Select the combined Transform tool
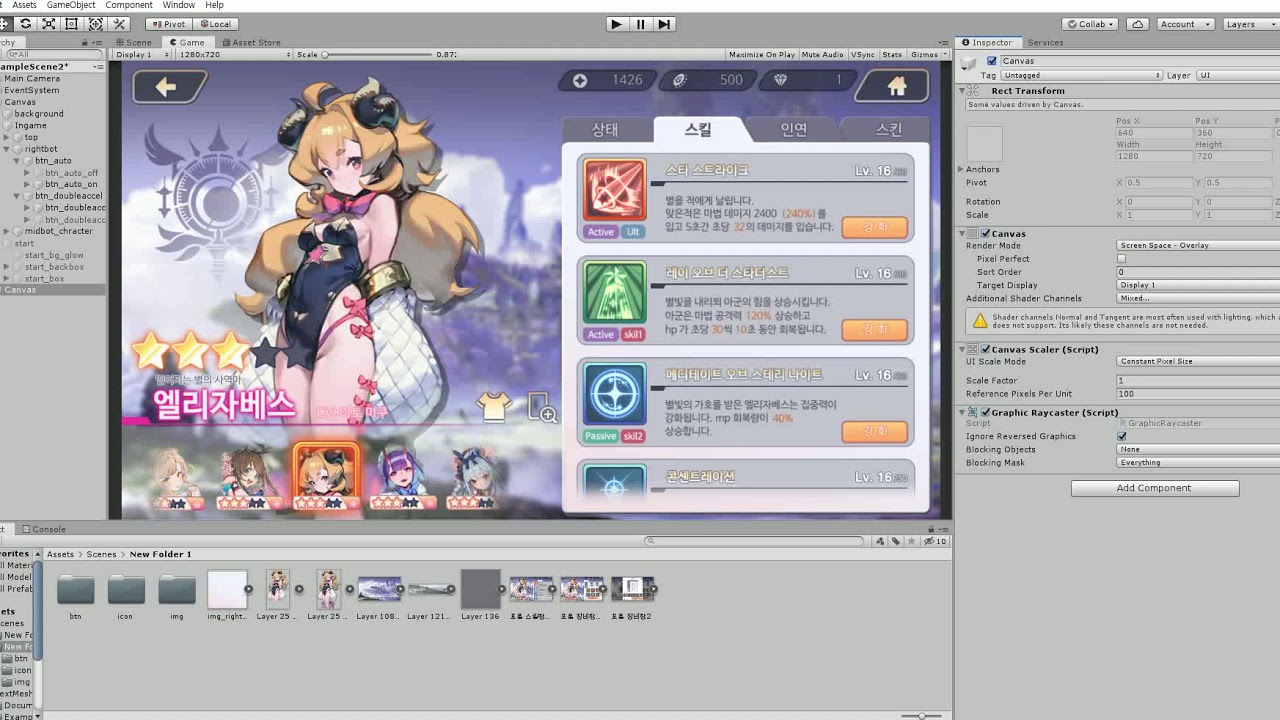This screenshot has height=720, width=1280. (x=96, y=24)
